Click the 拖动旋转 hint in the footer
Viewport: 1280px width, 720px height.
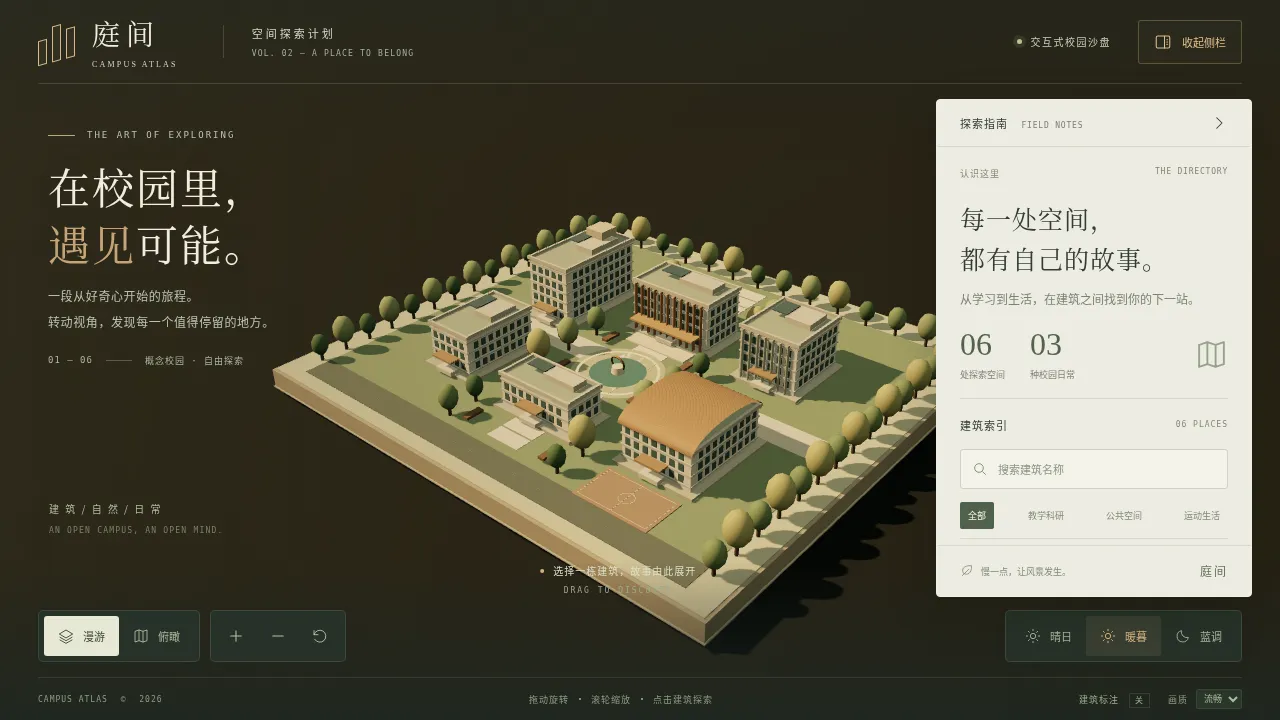(548, 700)
